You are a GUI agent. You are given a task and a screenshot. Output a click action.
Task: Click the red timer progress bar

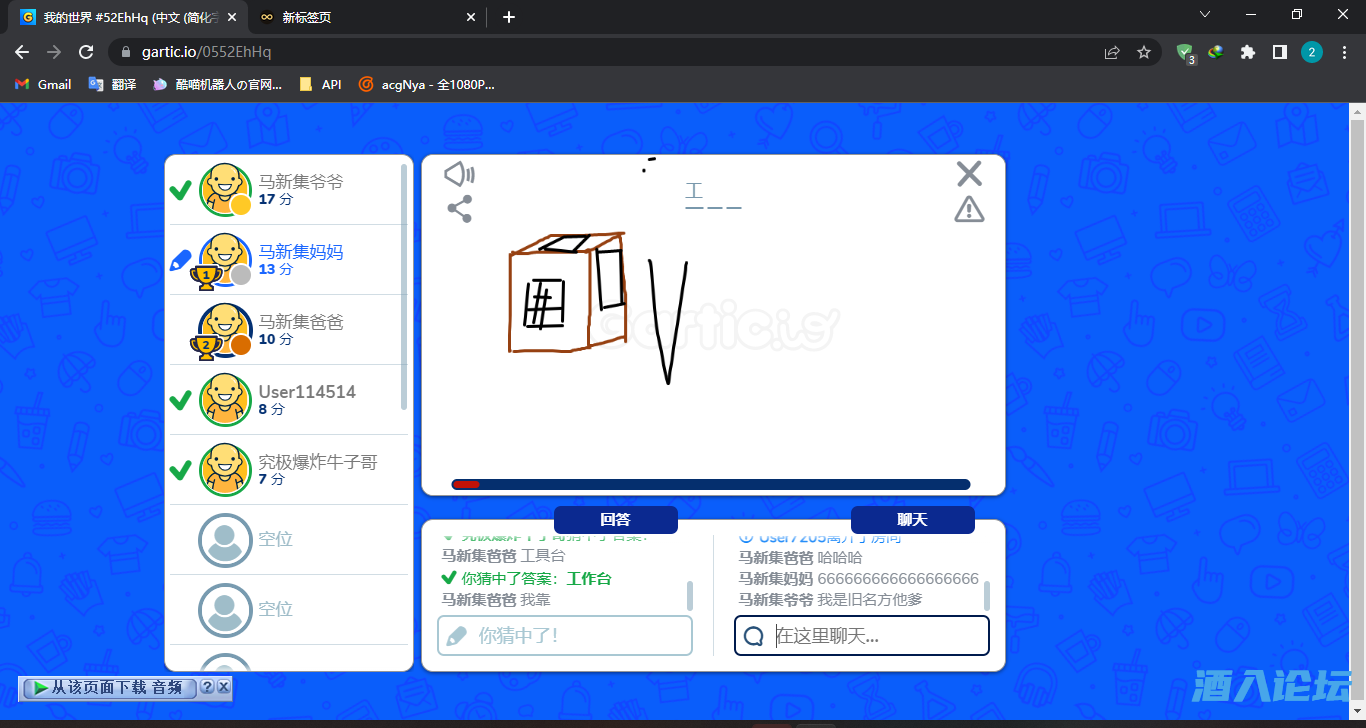[x=466, y=484]
